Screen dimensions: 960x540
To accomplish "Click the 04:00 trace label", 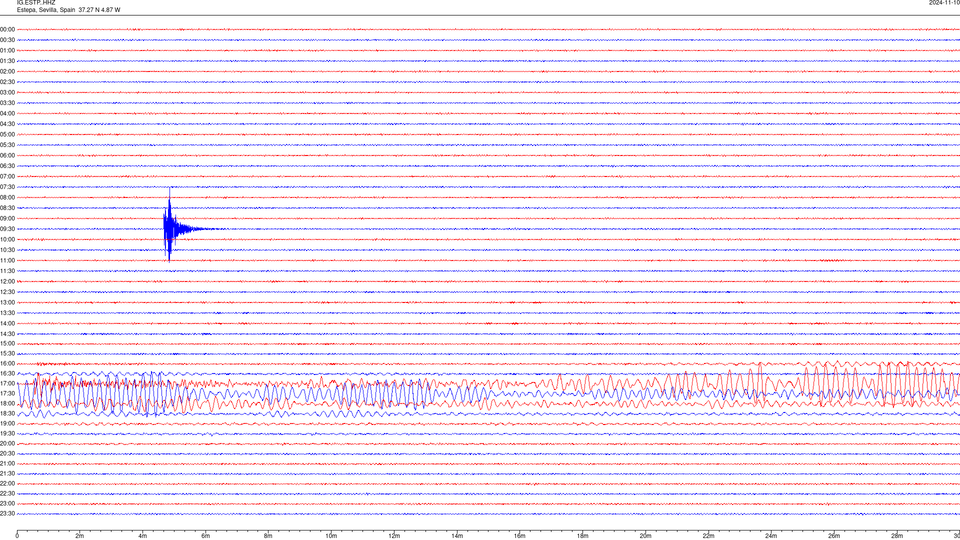I will [x=7, y=113].
